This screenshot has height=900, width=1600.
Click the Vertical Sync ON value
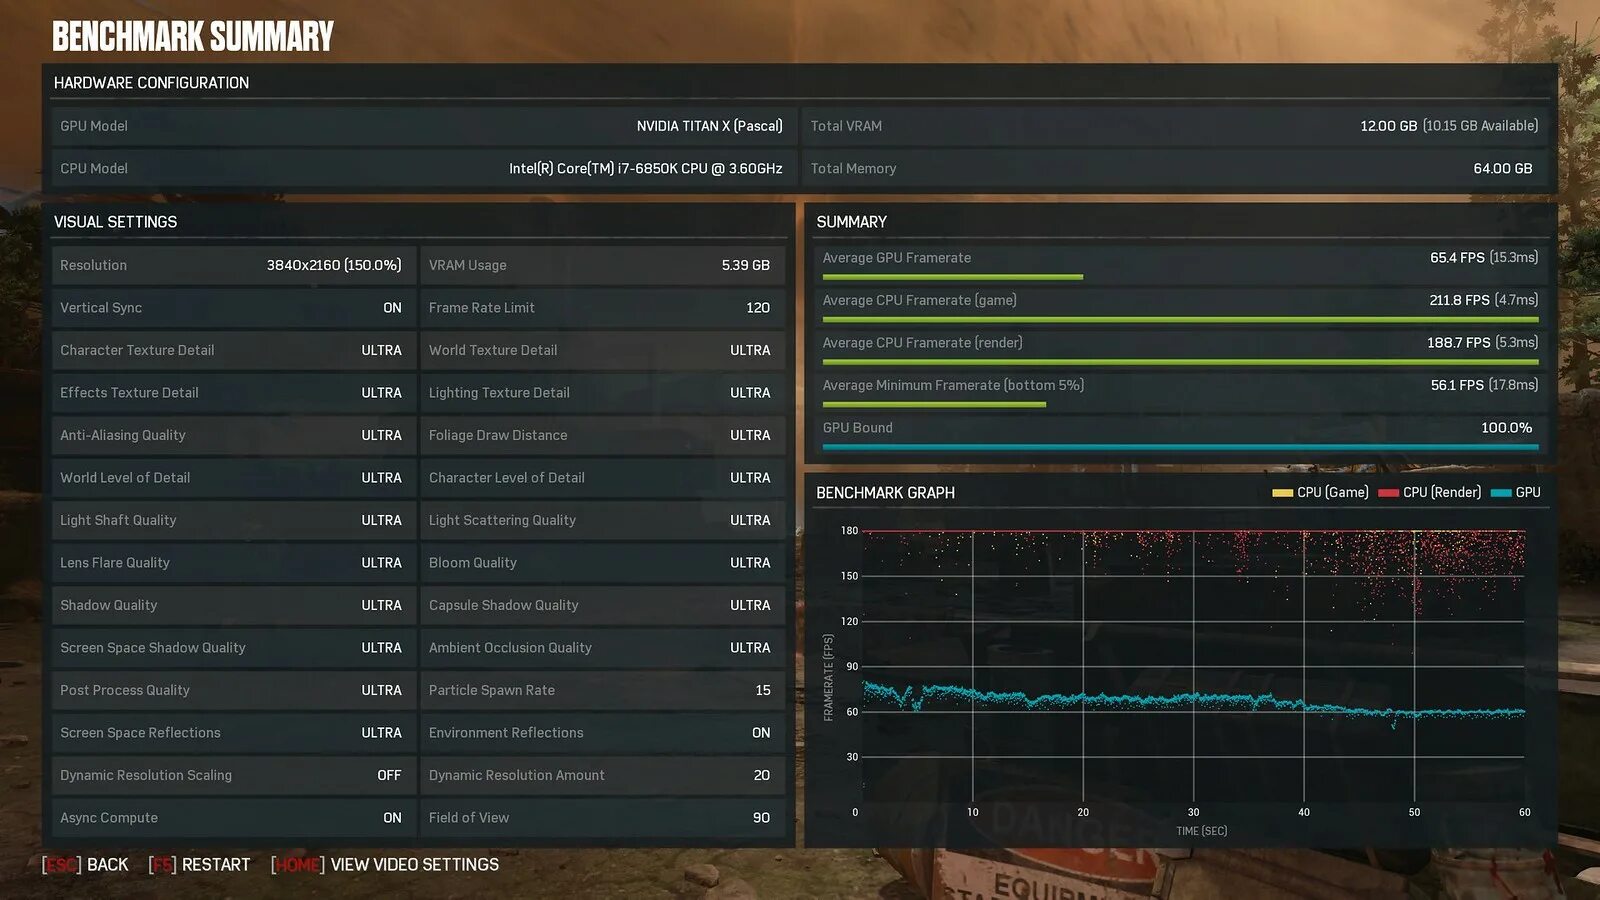(392, 308)
